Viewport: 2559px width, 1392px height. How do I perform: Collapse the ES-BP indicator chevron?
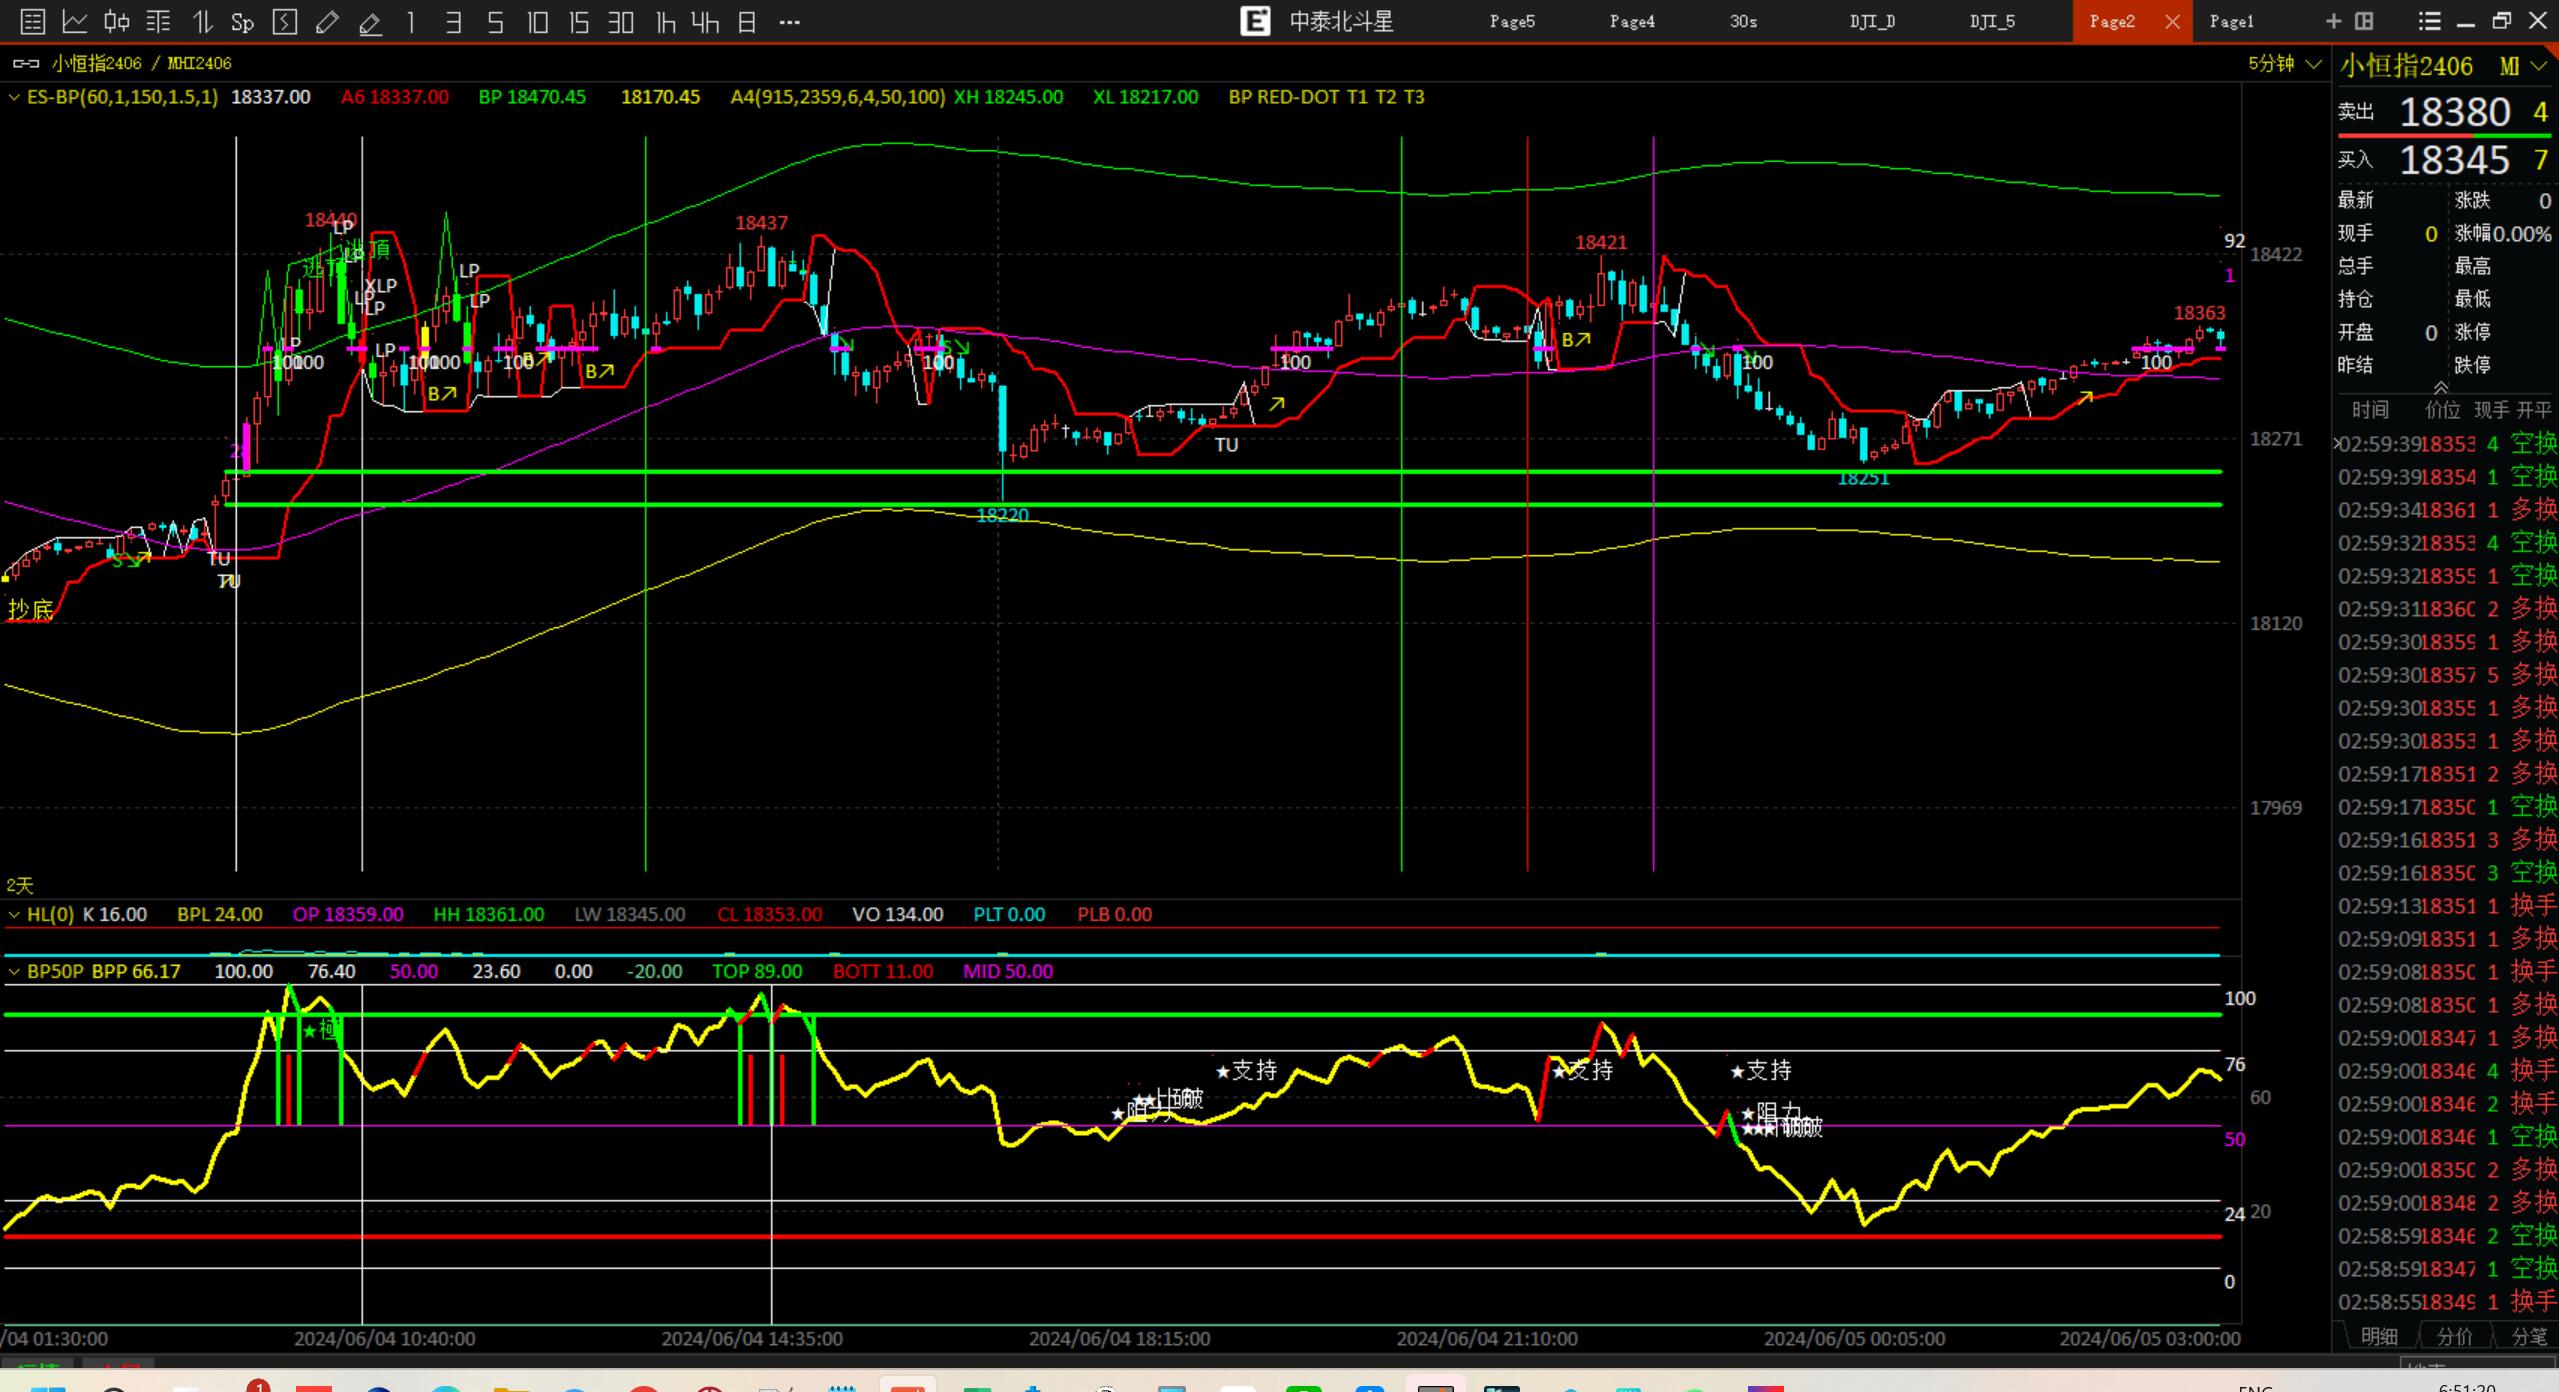pyautogui.click(x=14, y=97)
